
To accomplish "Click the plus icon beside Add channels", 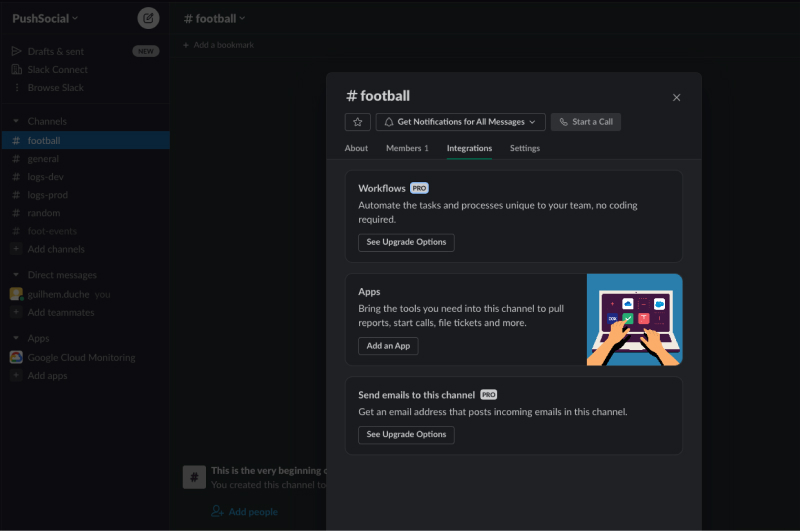I will [16, 249].
